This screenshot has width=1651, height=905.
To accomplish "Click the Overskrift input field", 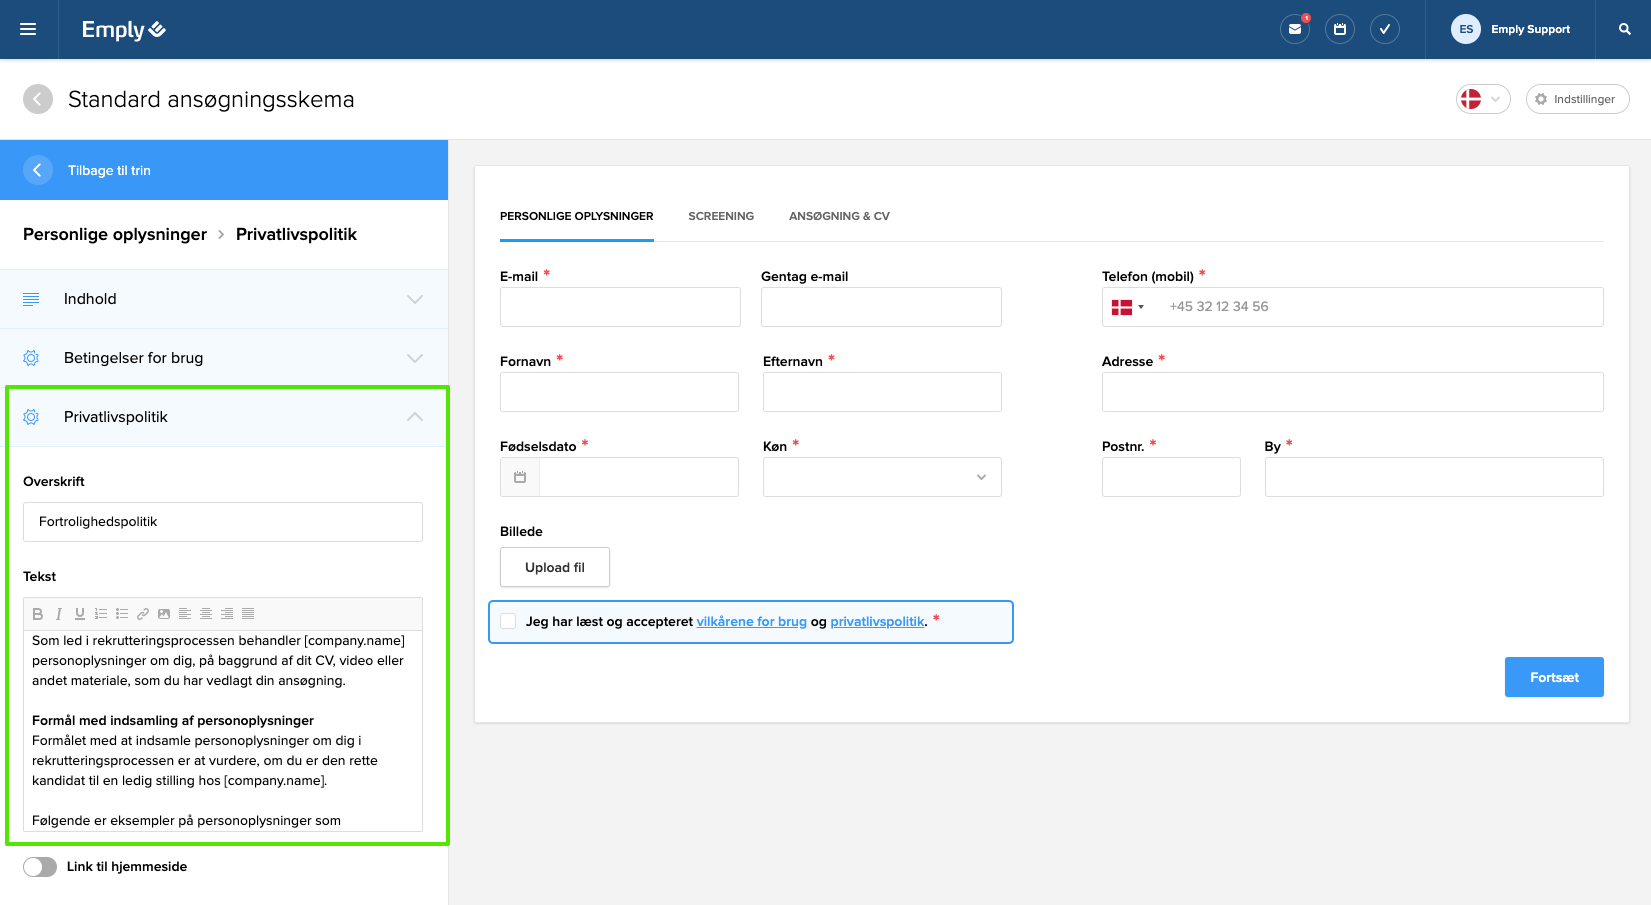I will click(223, 522).
